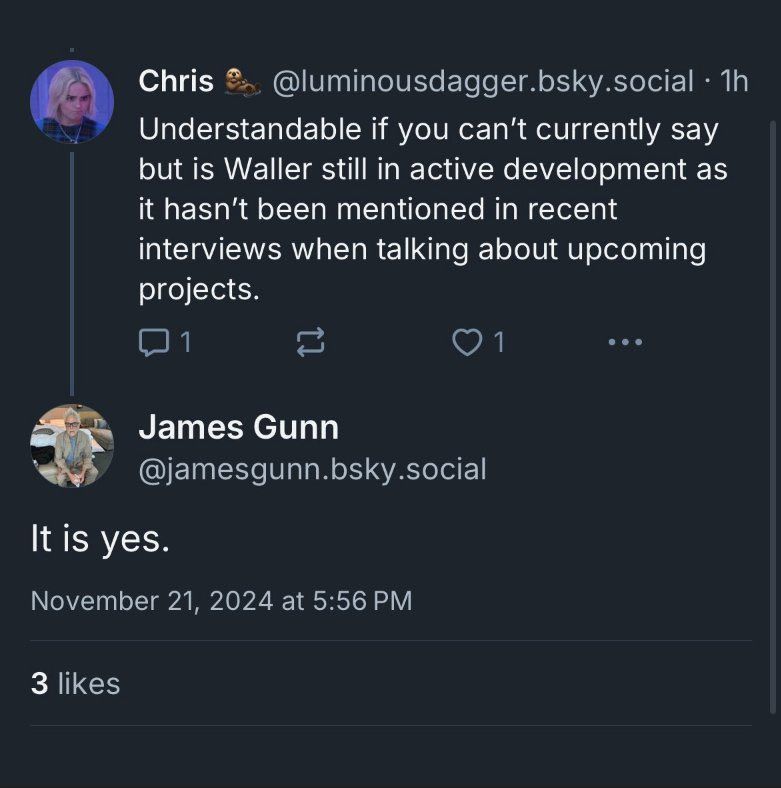Like Chris's post with the heart icon
The image size is (781, 788).
coord(466,343)
